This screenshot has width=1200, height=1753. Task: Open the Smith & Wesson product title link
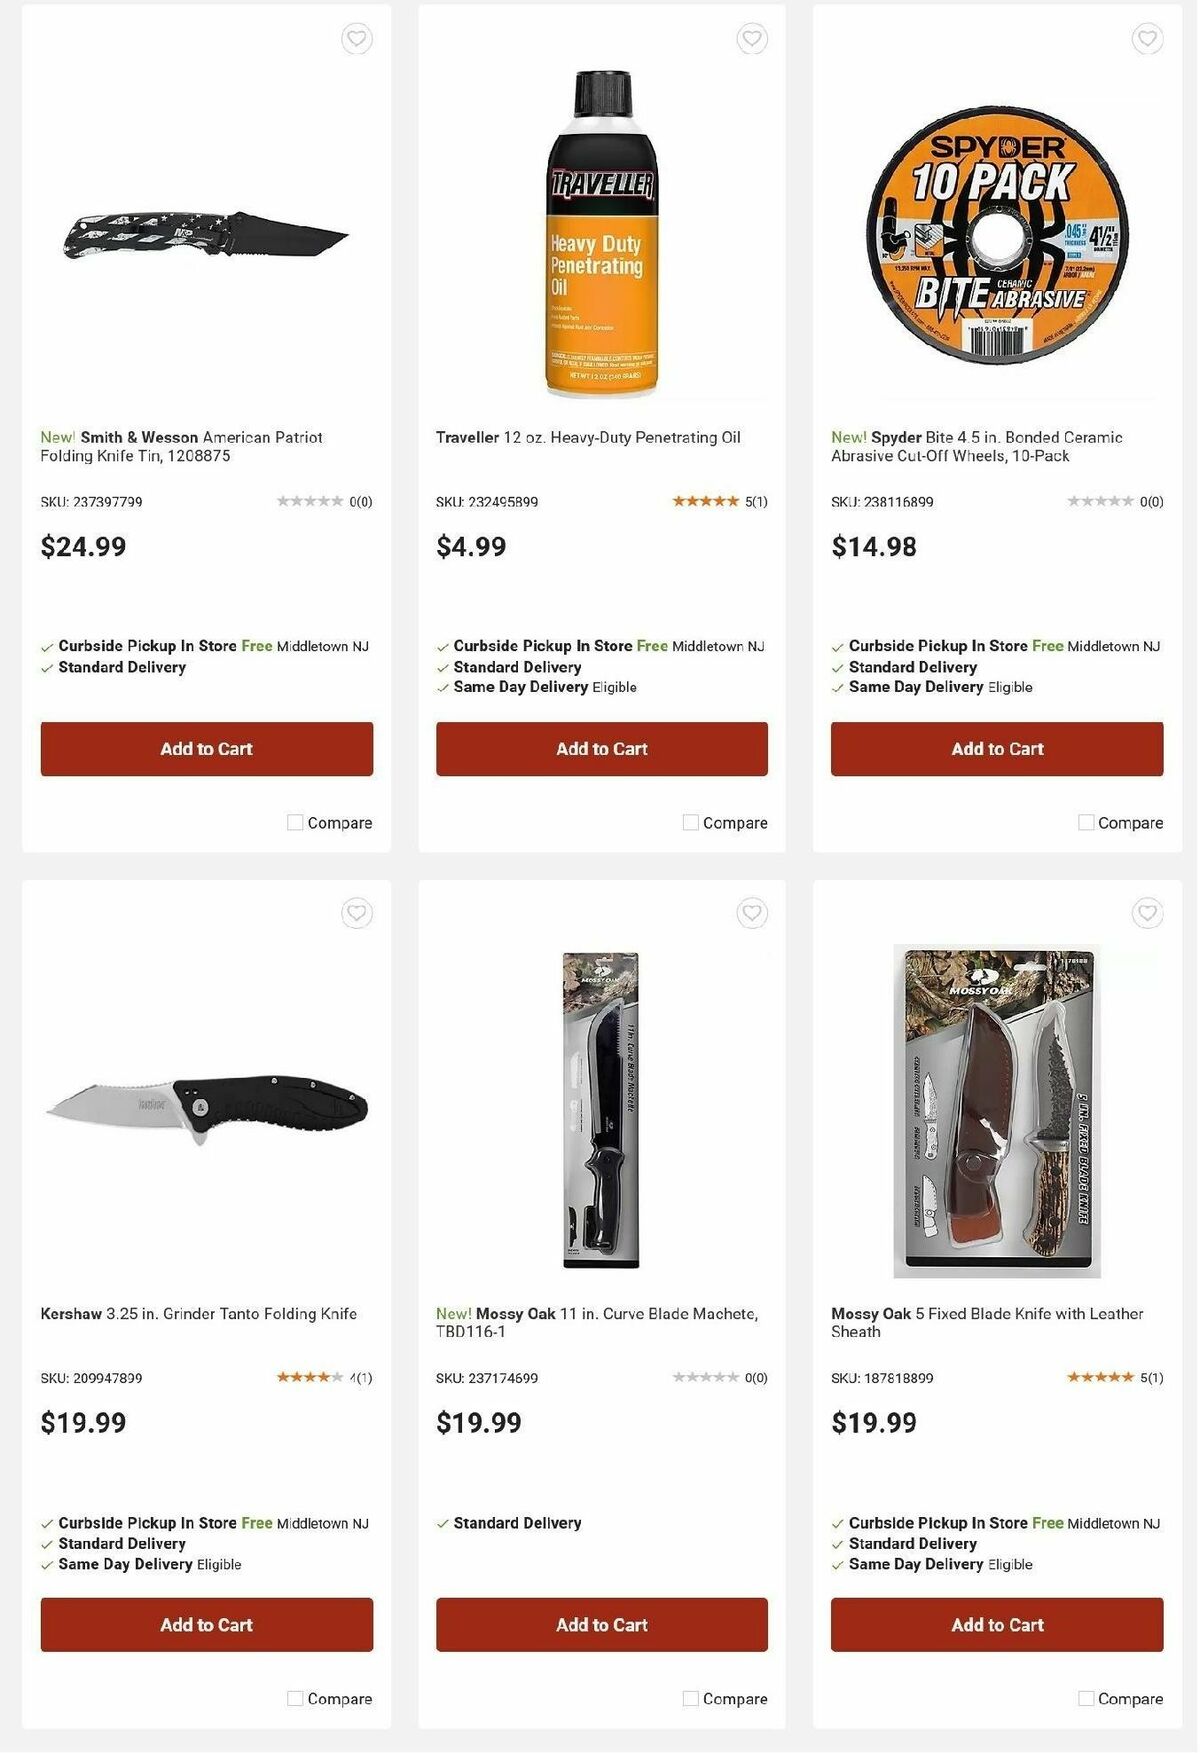180,445
